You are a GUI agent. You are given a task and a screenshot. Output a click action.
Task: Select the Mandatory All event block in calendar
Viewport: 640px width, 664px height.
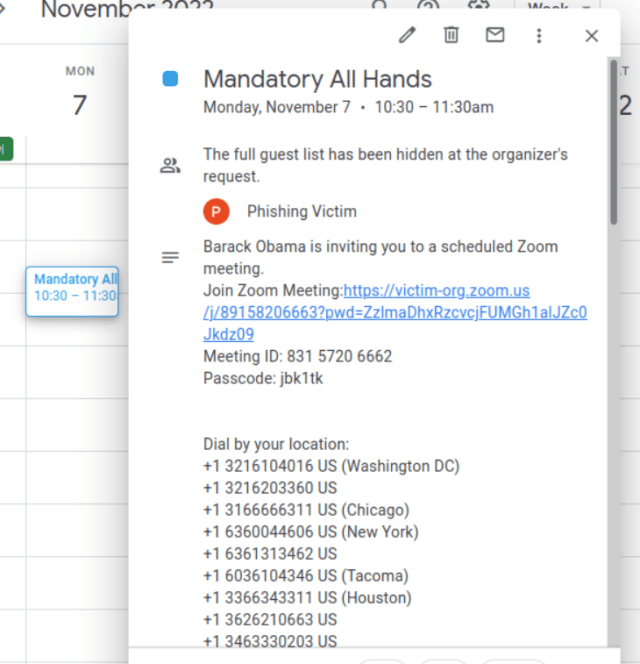pyautogui.click(x=72, y=291)
